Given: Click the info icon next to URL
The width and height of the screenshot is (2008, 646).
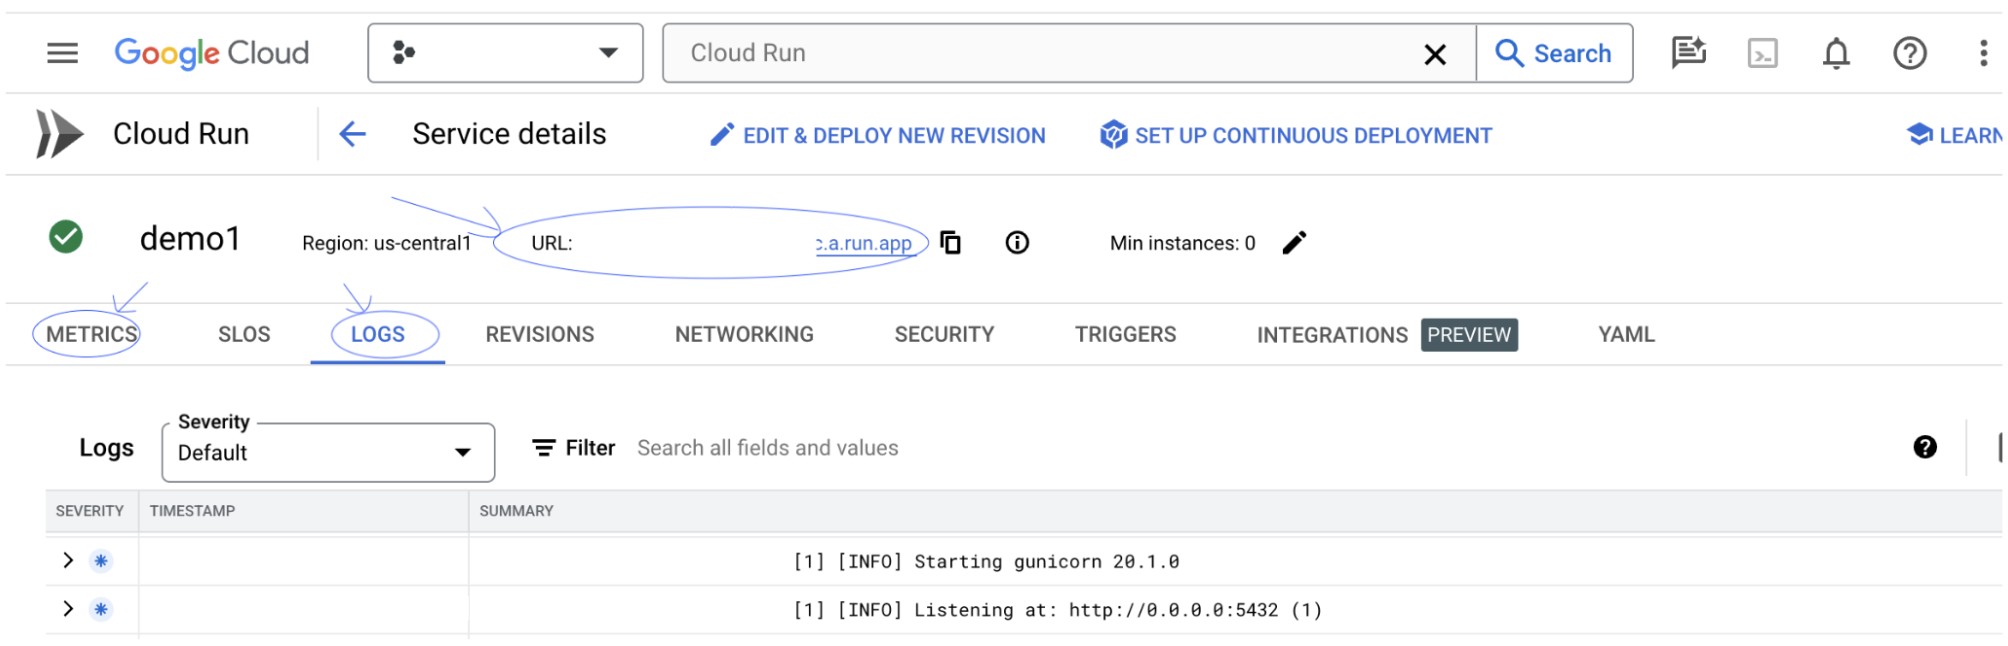Looking at the screenshot, I should [x=1017, y=243].
